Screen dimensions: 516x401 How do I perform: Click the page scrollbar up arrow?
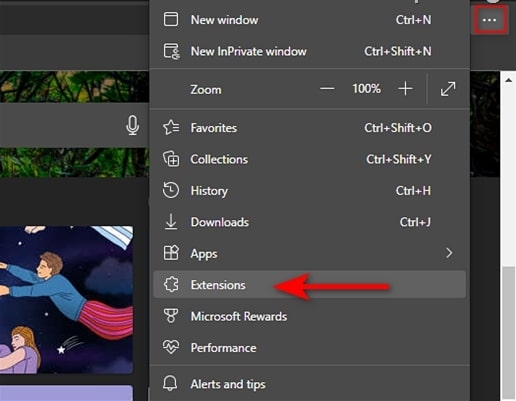(508, 80)
